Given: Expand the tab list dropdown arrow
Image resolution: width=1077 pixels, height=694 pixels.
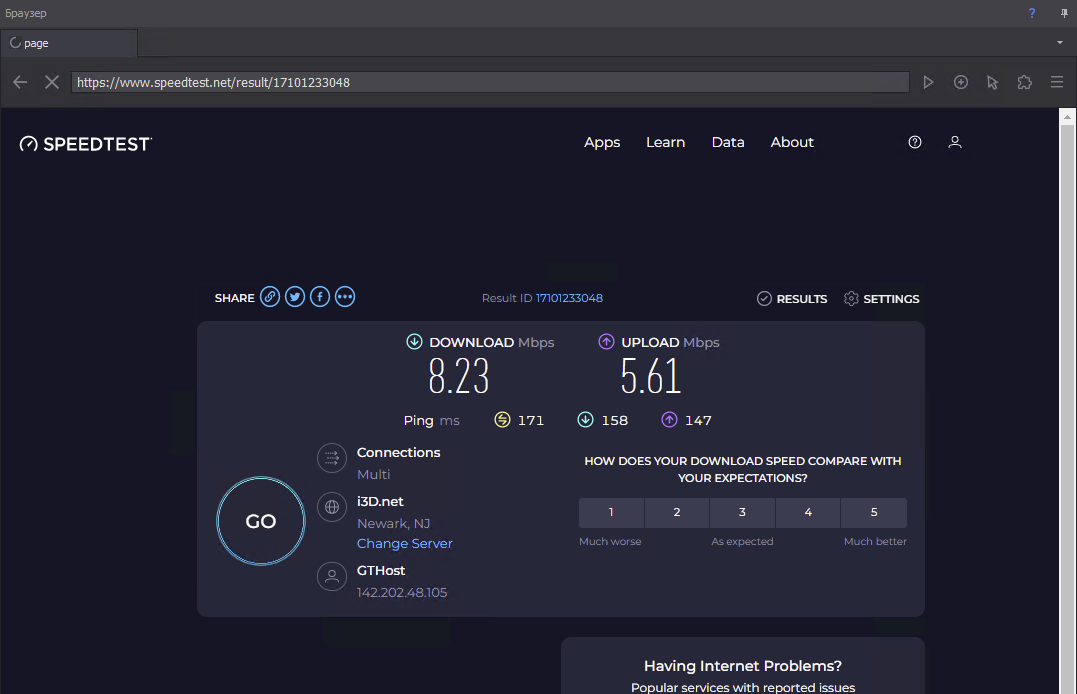Looking at the screenshot, I should tap(1059, 43).
